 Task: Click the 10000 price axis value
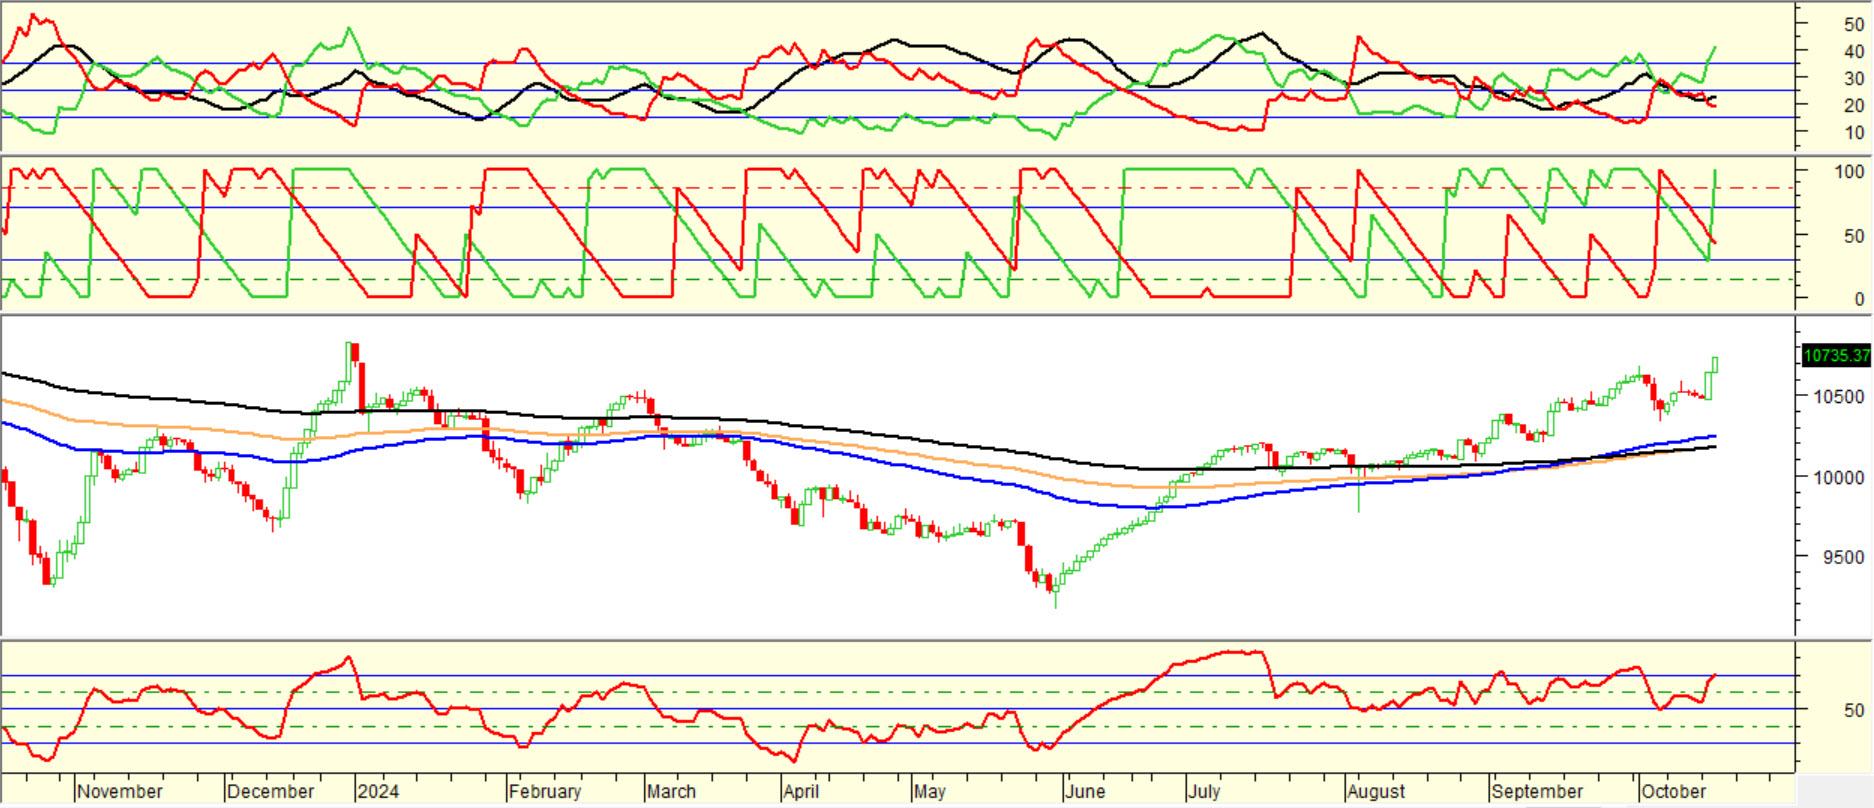(x=1838, y=478)
